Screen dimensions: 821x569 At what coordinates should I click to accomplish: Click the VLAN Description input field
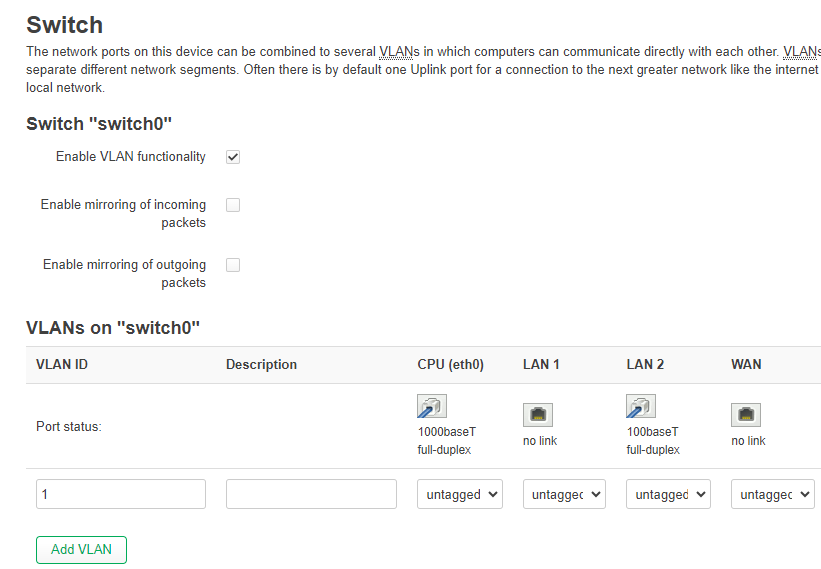[311, 494]
